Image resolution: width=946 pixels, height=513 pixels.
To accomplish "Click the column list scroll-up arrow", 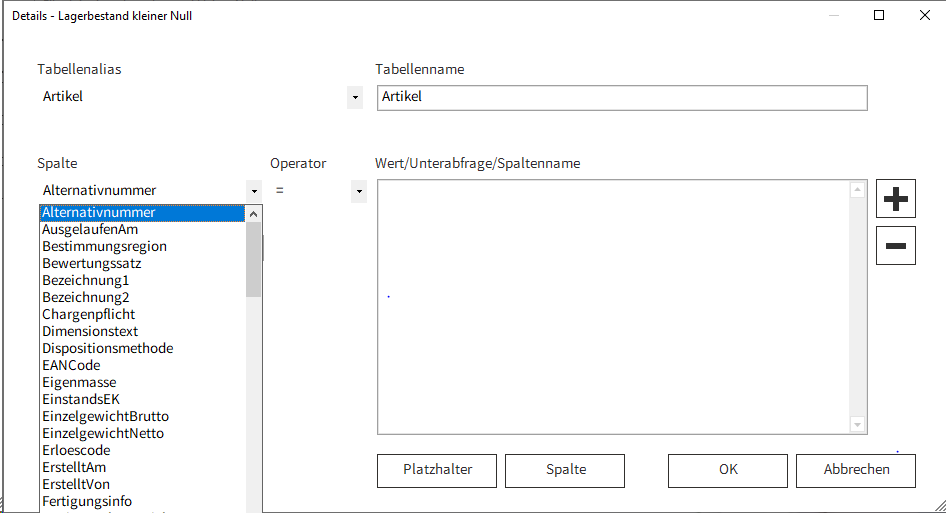I will click(253, 214).
